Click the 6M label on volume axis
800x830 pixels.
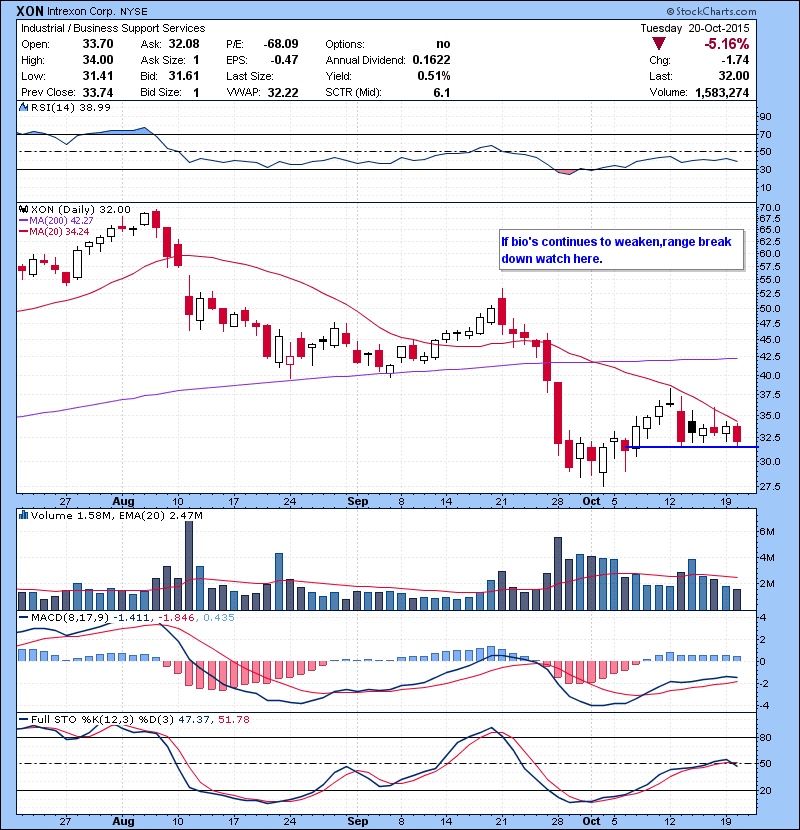pyautogui.click(x=767, y=531)
